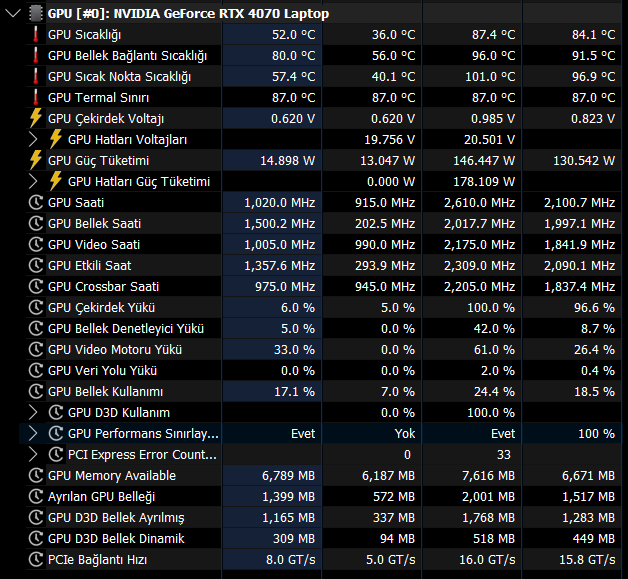Click the GPU chip icon in header
628x579 pixels.
[x=36, y=14]
